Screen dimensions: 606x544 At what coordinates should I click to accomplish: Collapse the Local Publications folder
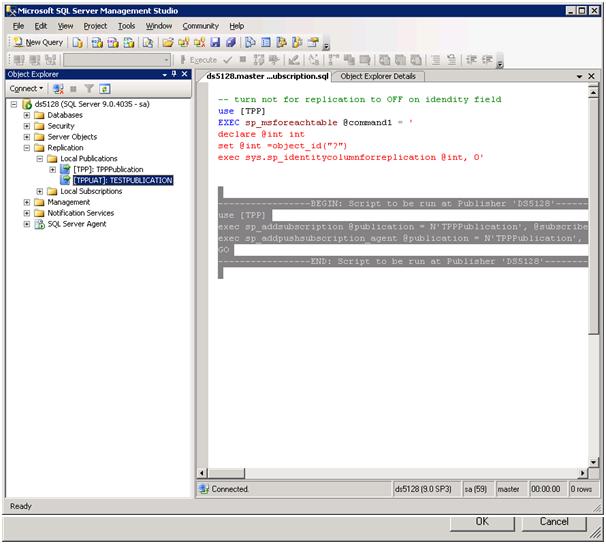pyautogui.click(x=40, y=158)
